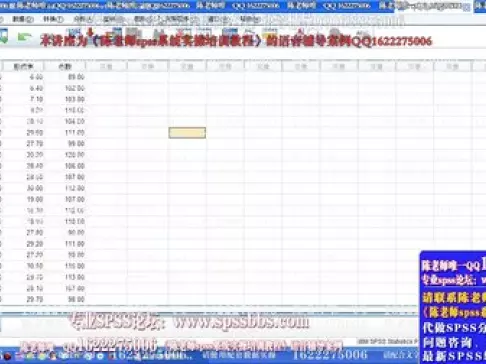Open the 转换(T) Transform menu
486x364 pixels.
[53, 19]
